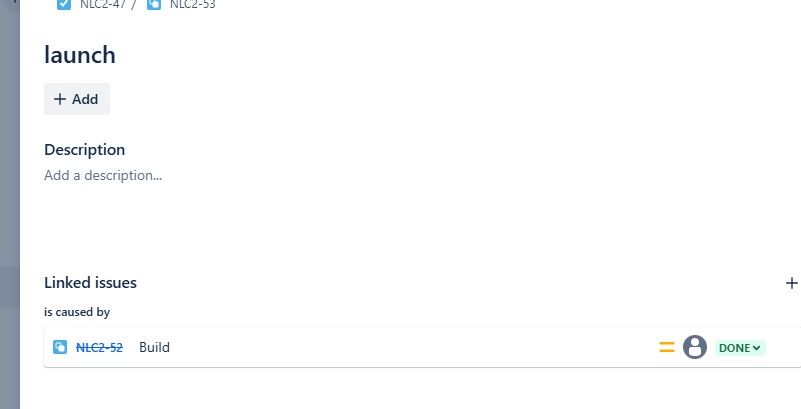
Task: Click the dimmed backdrop left of the panel
Action: 10,204
